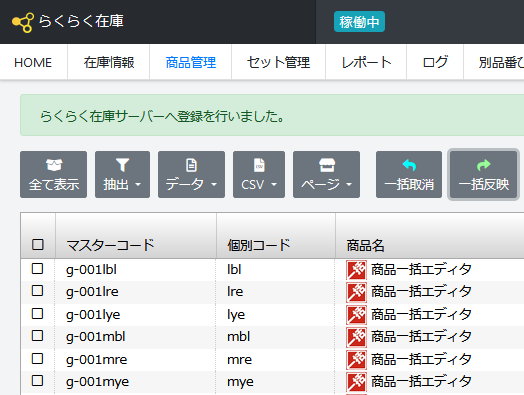Viewport: 524px width, 395px height.
Task: Click the document icon on データ
Action: coord(191,165)
